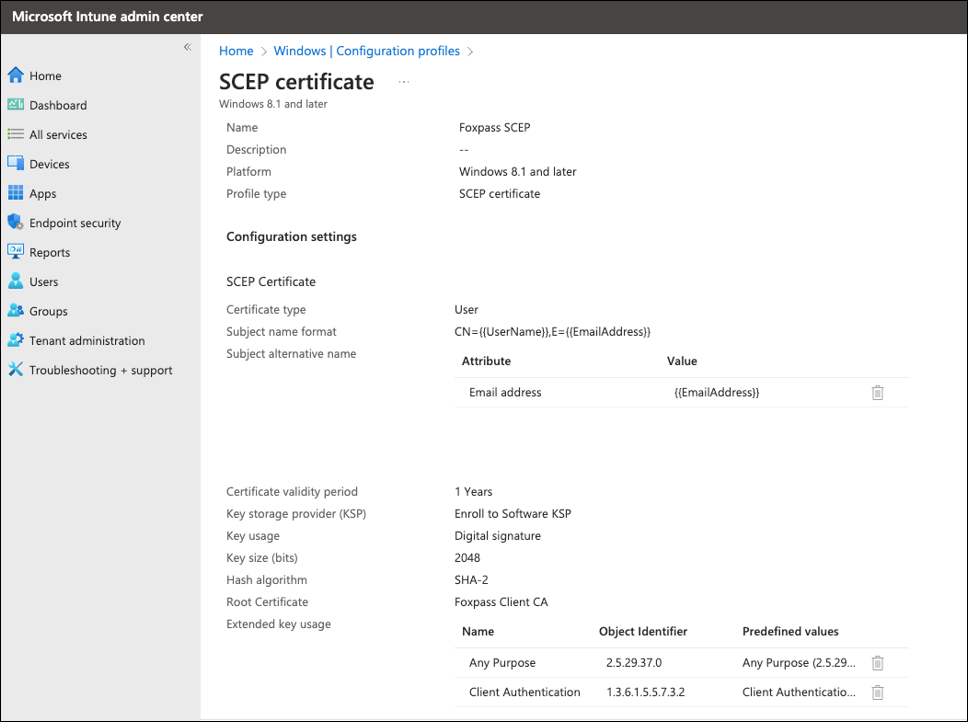The image size is (968, 722).
Task: Open All services in the sidebar
Action: pos(58,135)
